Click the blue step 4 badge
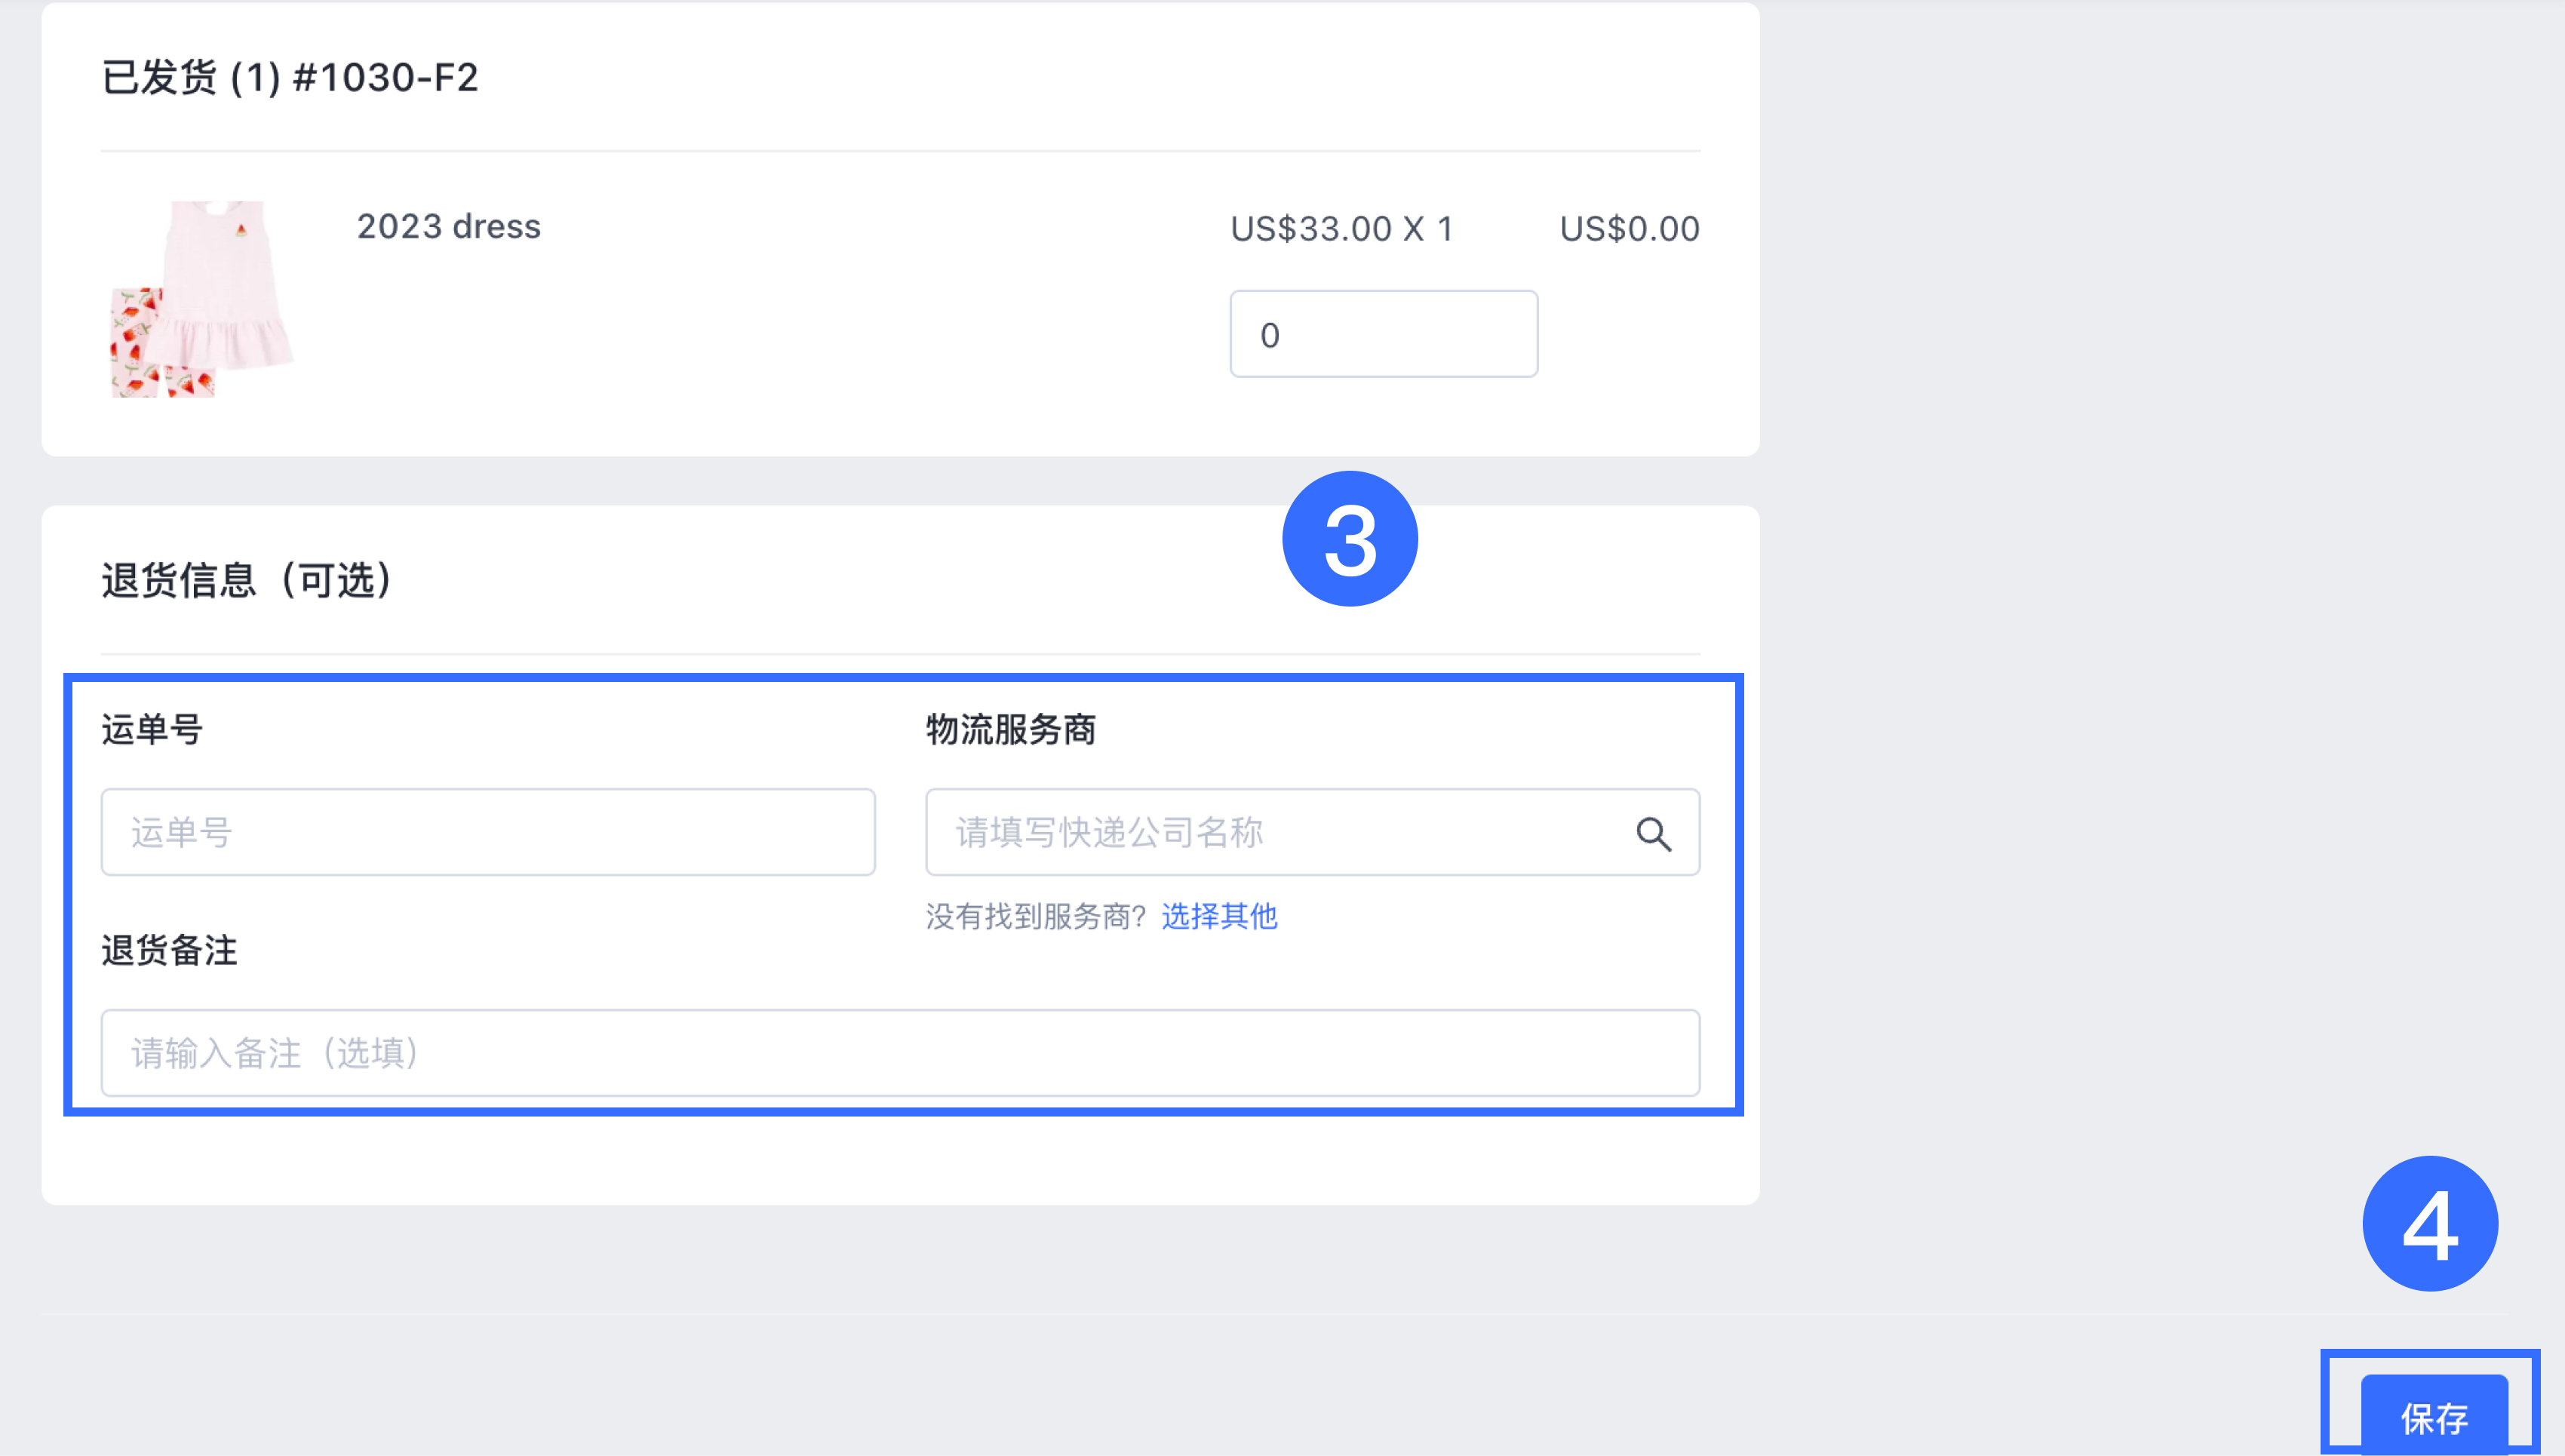Screen dimensions: 2565x1456 coord(2430,1224)
